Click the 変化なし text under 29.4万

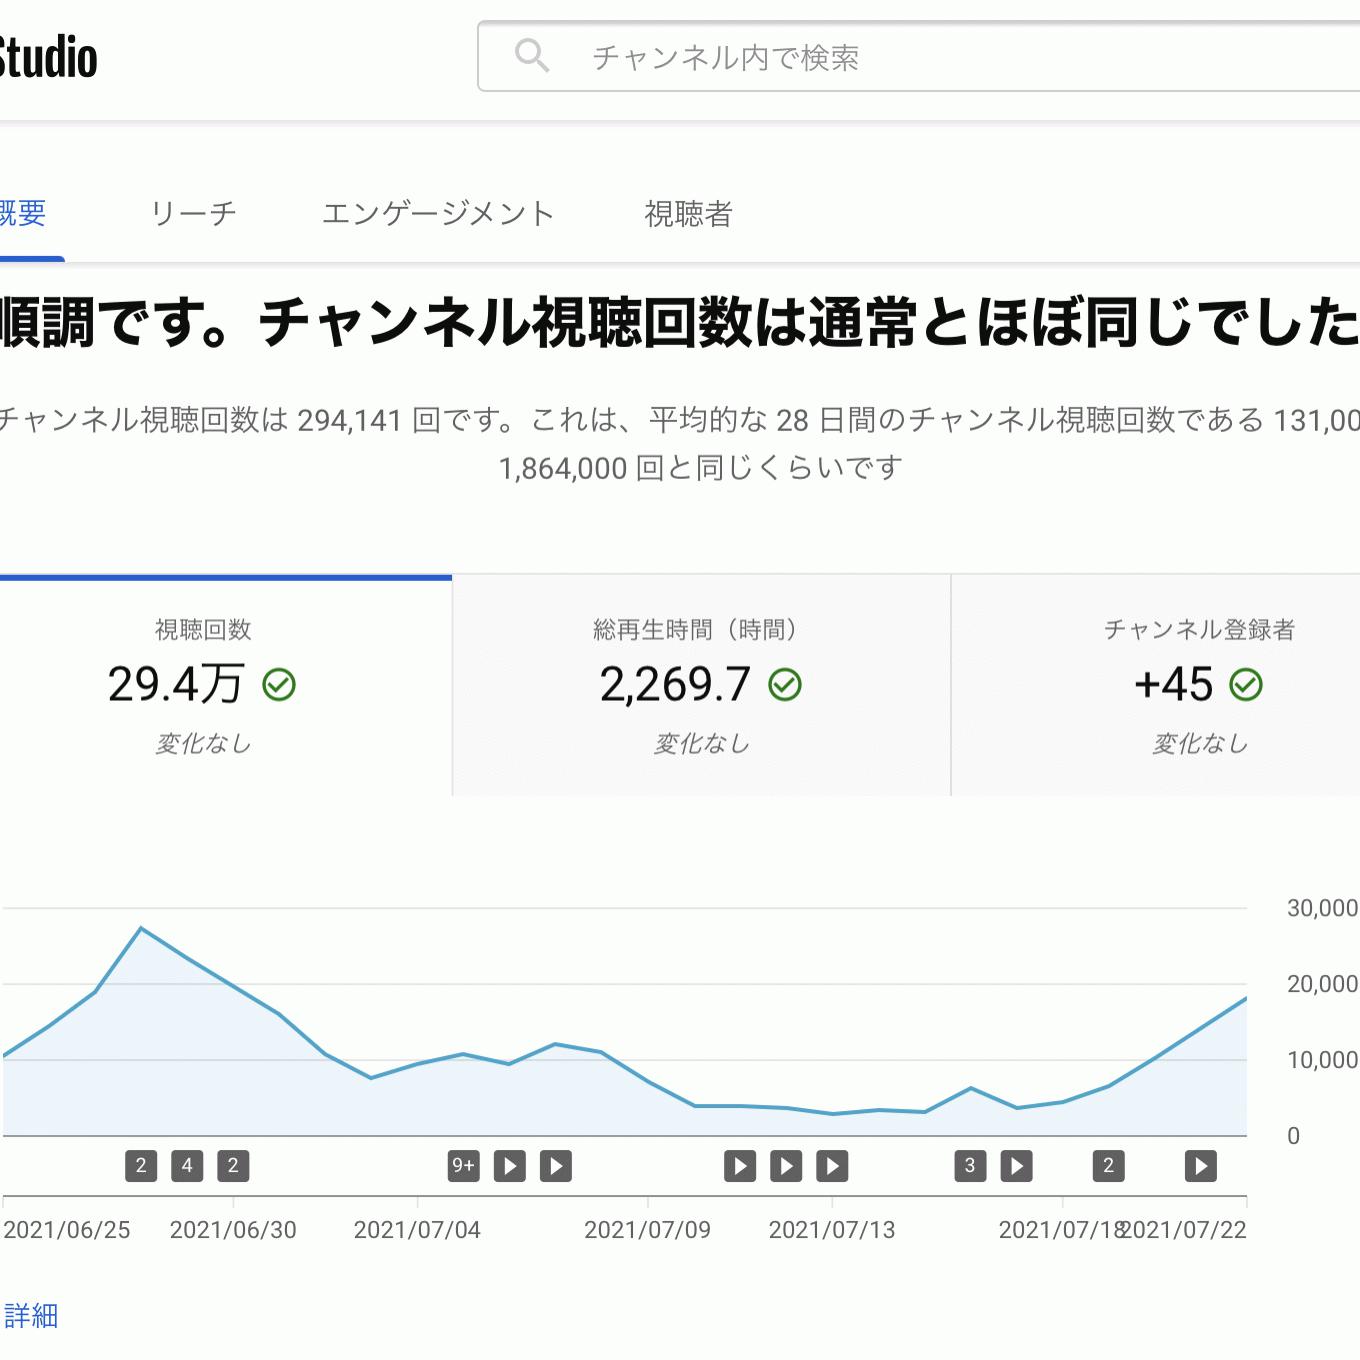(x=203, y=744)
